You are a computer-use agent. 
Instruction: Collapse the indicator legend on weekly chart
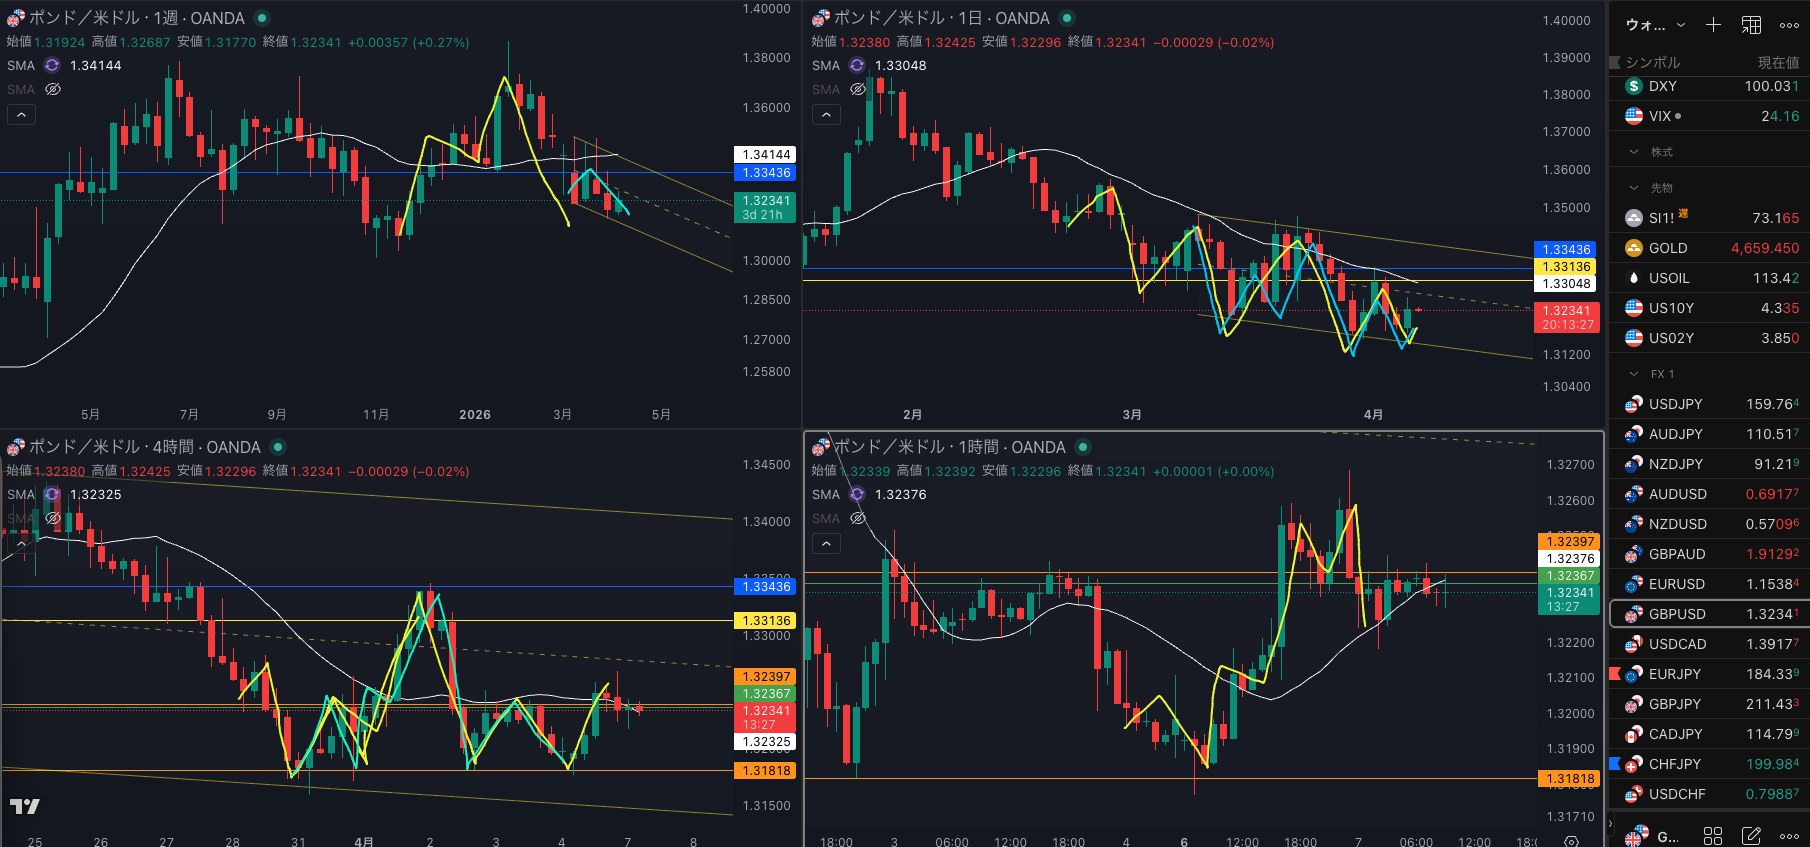pyautogui.click(x=21, y=115)
